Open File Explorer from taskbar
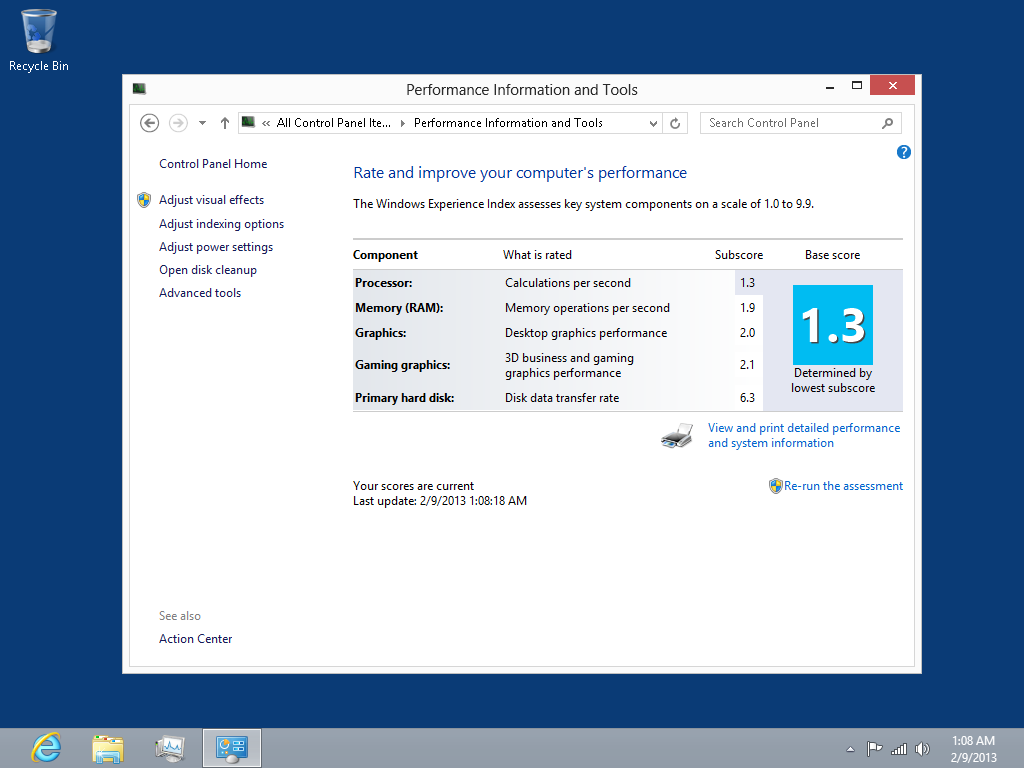The image size is (1024, 768). pos(108,748)
